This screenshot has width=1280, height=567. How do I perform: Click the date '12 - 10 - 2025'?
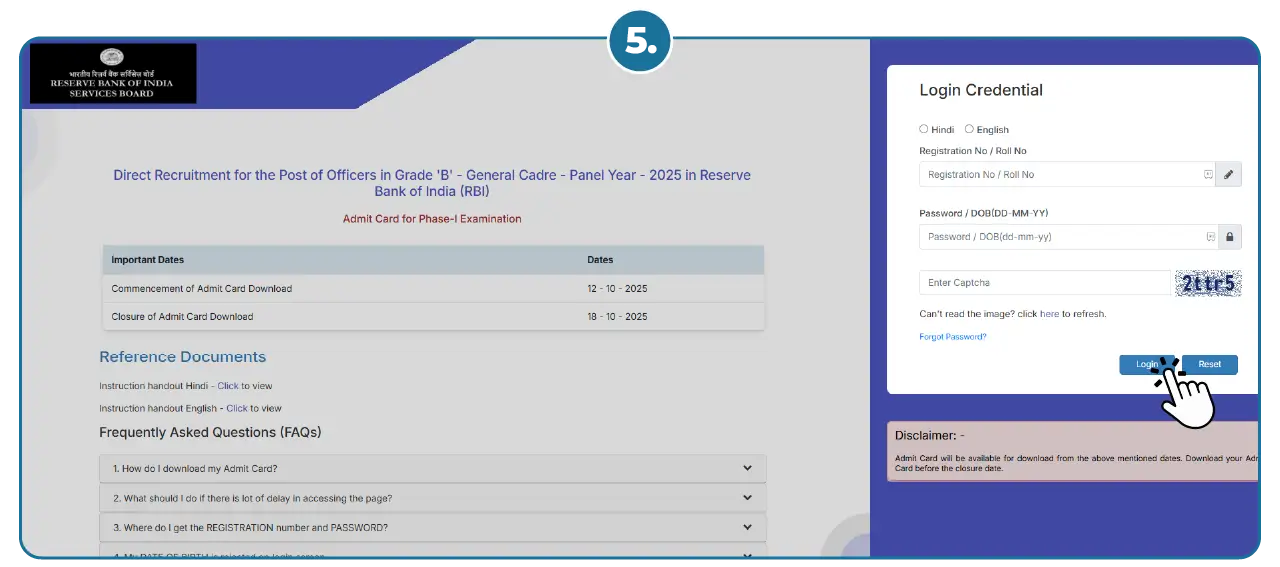617,289
